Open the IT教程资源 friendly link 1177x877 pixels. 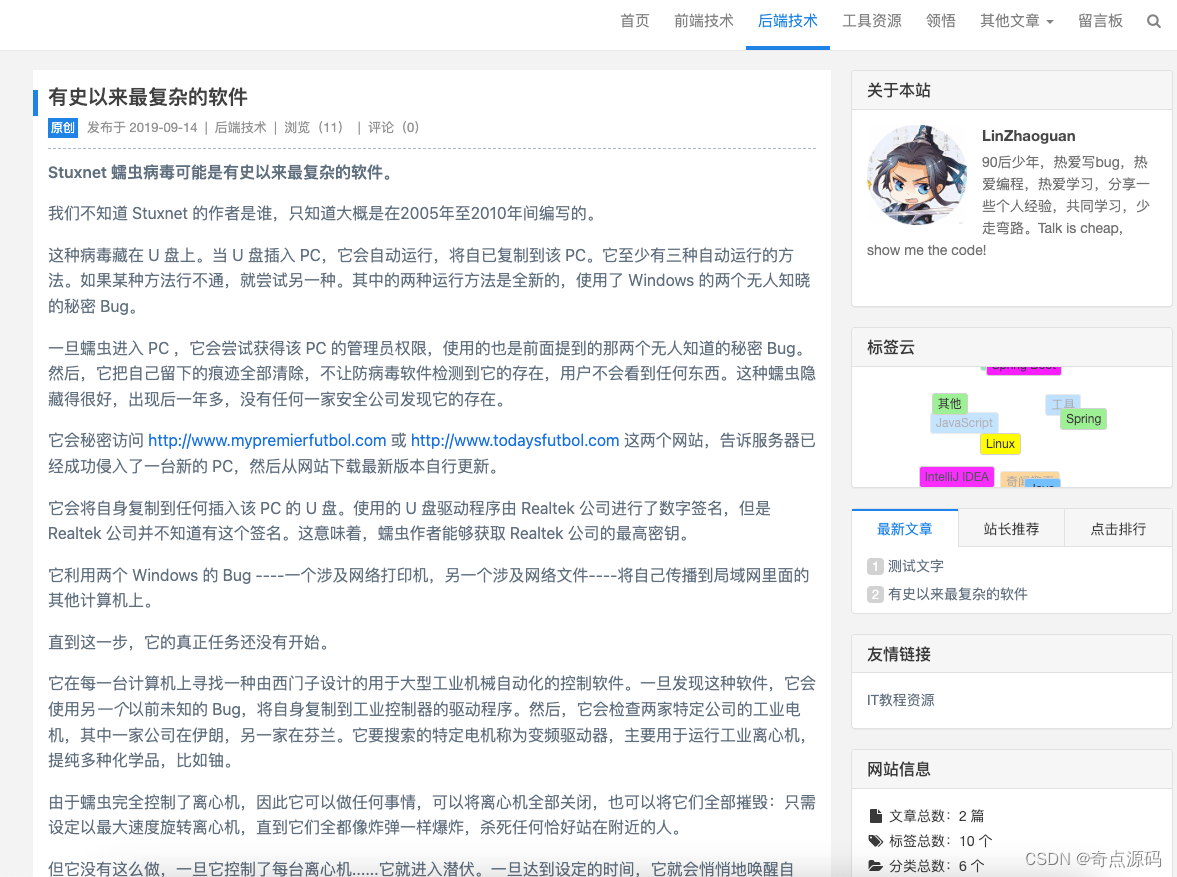(901, 700)
